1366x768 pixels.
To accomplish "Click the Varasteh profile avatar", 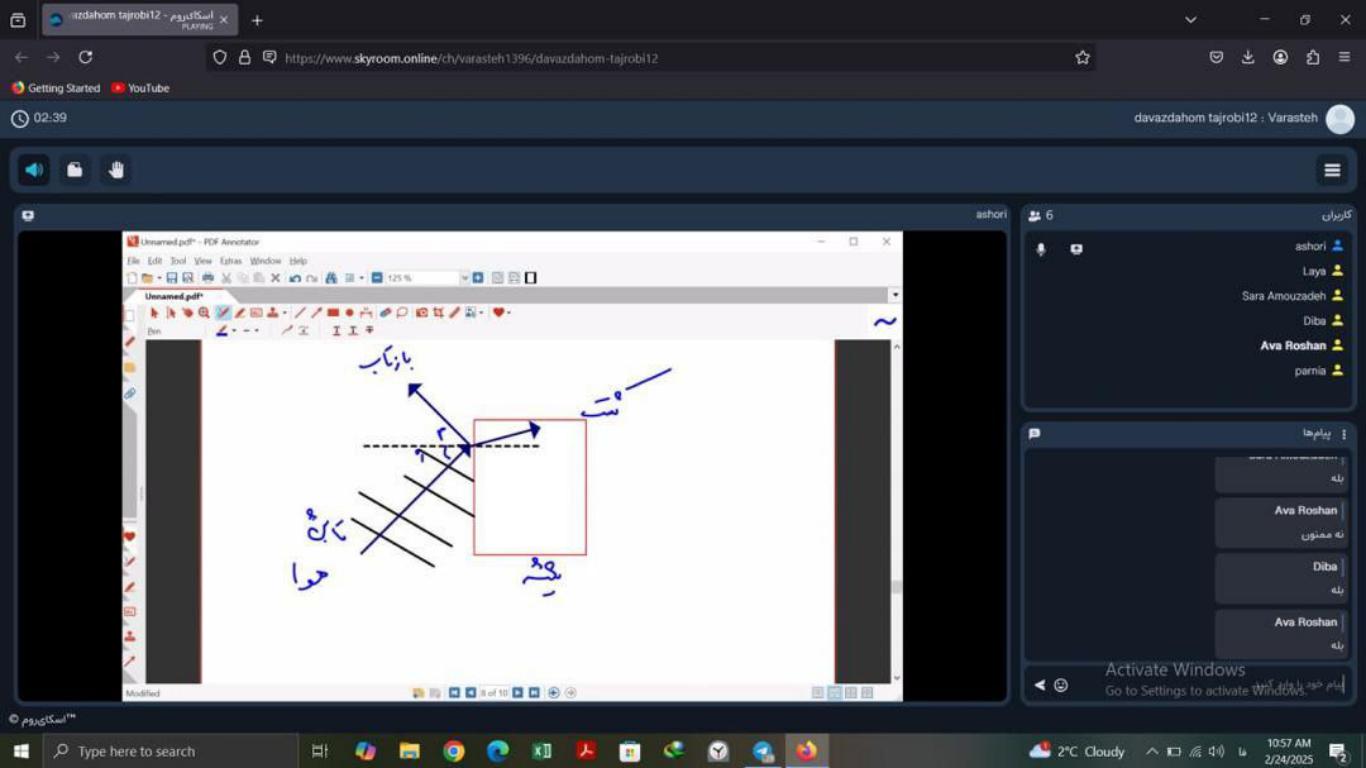I will click(1340, 119).
